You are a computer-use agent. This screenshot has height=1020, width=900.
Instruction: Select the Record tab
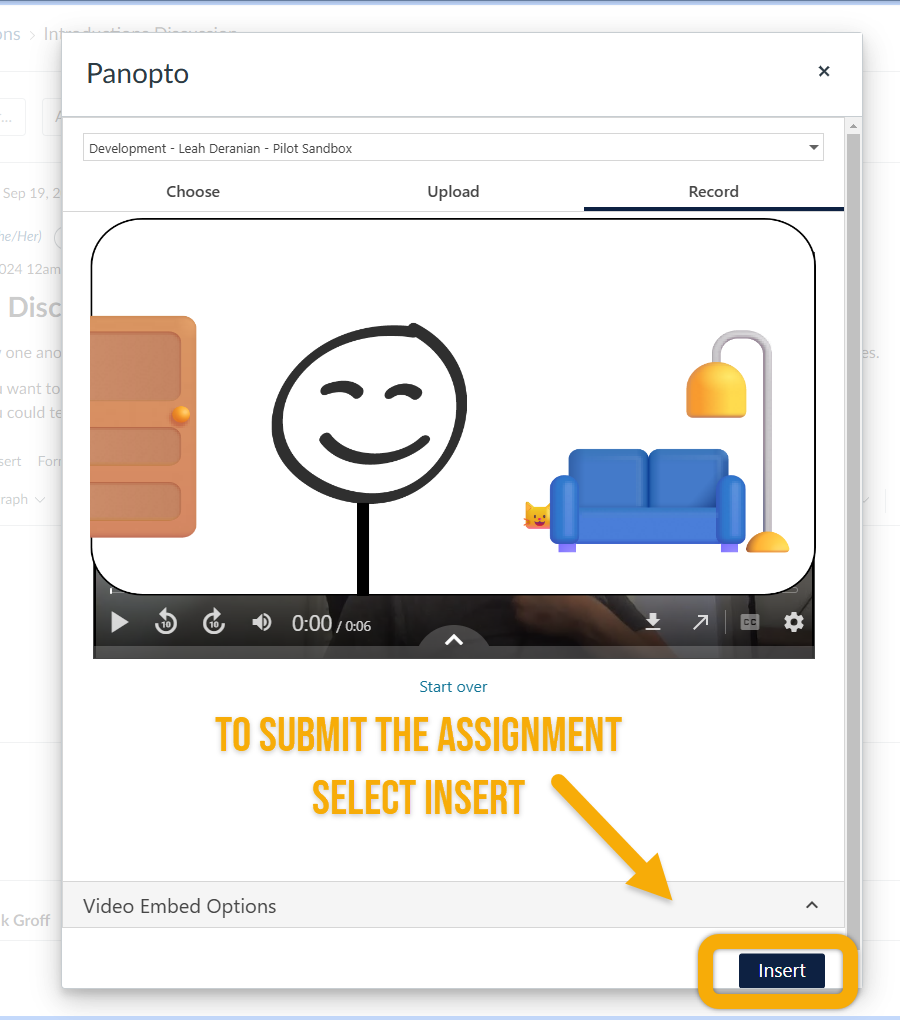tap(713, 191)
